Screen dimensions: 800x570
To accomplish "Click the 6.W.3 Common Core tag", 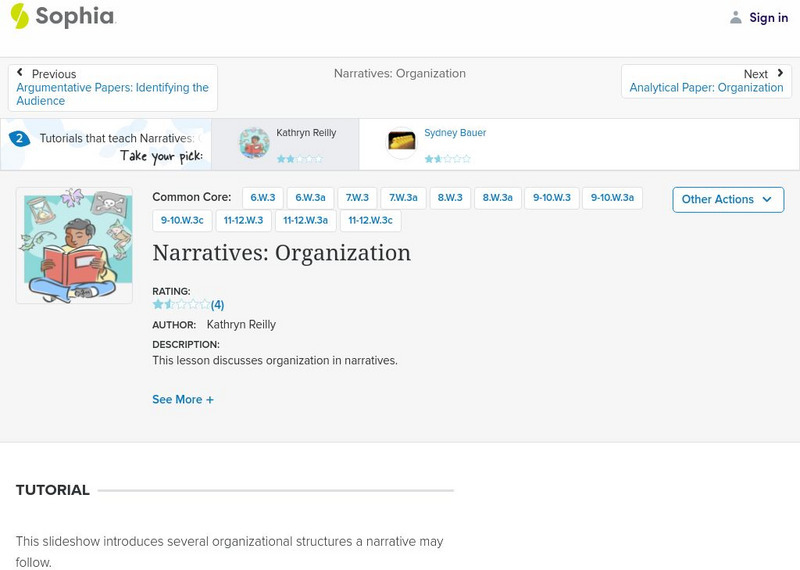I will click(263, 198).
